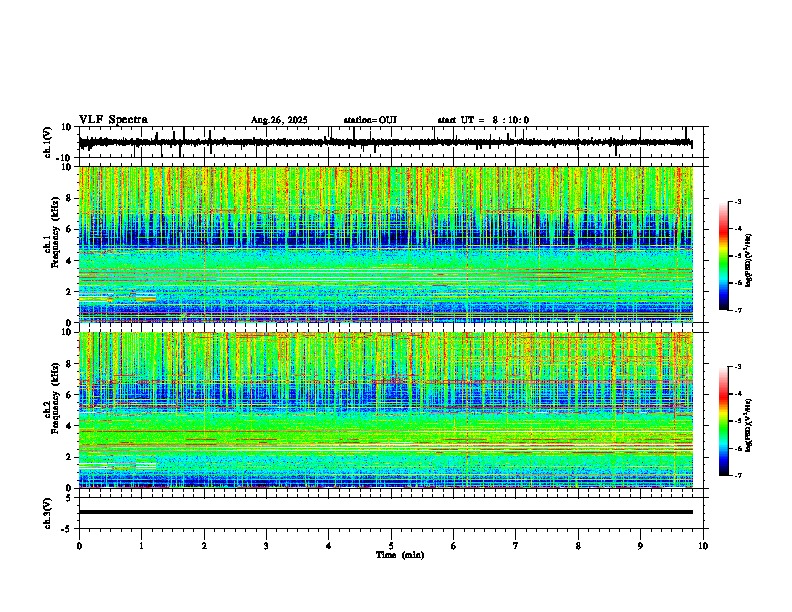Click the ch.1 color scale bar
792x612 pixels.
[x=724, y=256]
